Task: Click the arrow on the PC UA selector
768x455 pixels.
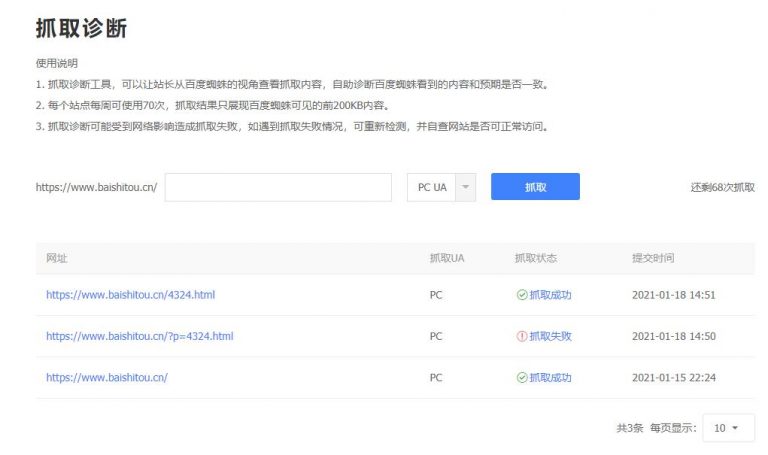Action: pos(465,187)
